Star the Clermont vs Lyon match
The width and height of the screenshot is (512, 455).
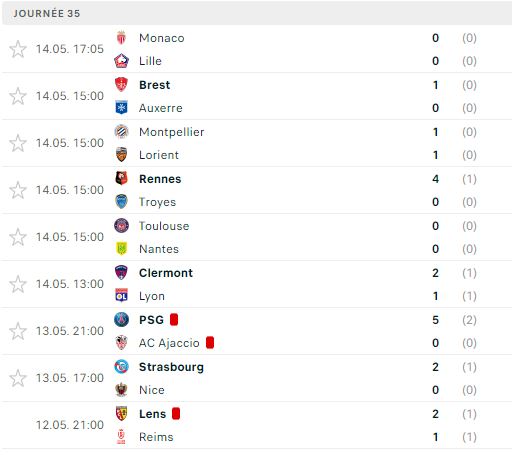coord(18,284)
